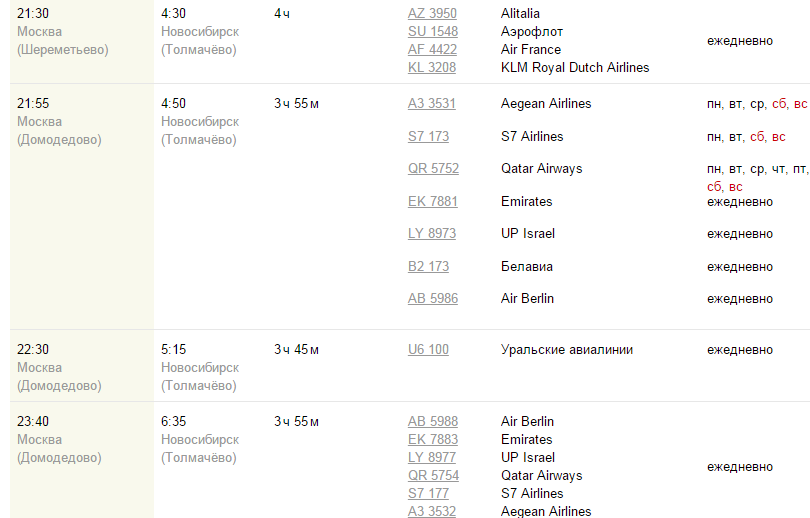
Task: Open flight link AB 5988
Action: pyautogui.click(x=432, y=422)
